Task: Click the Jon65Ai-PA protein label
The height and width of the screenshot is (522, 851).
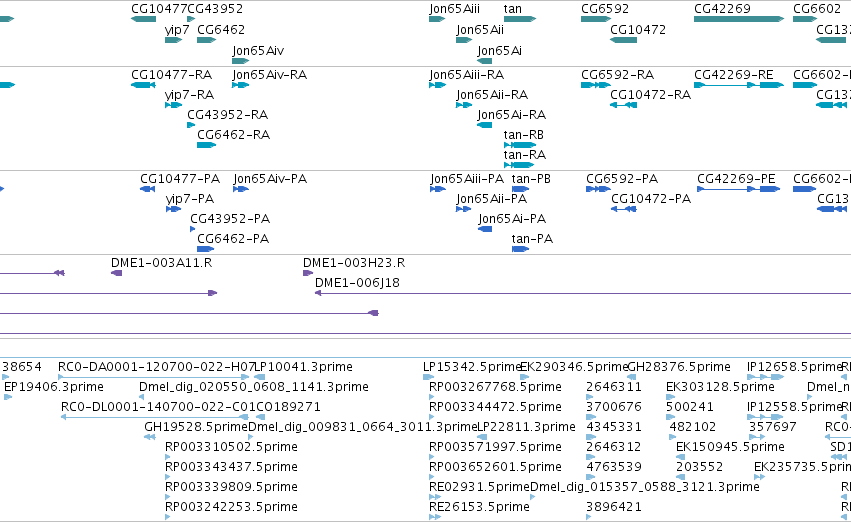Action: pos(512,219)
